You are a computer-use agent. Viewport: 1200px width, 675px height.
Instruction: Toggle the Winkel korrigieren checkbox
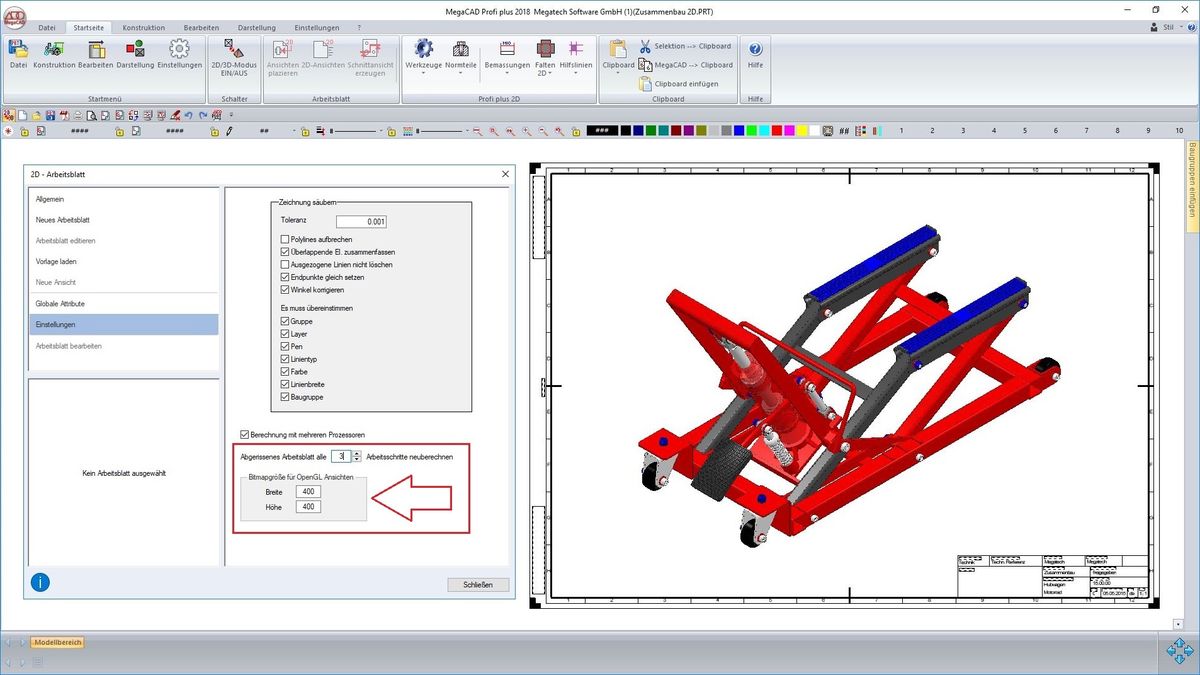pyautogui.click(x=285, y=290)
